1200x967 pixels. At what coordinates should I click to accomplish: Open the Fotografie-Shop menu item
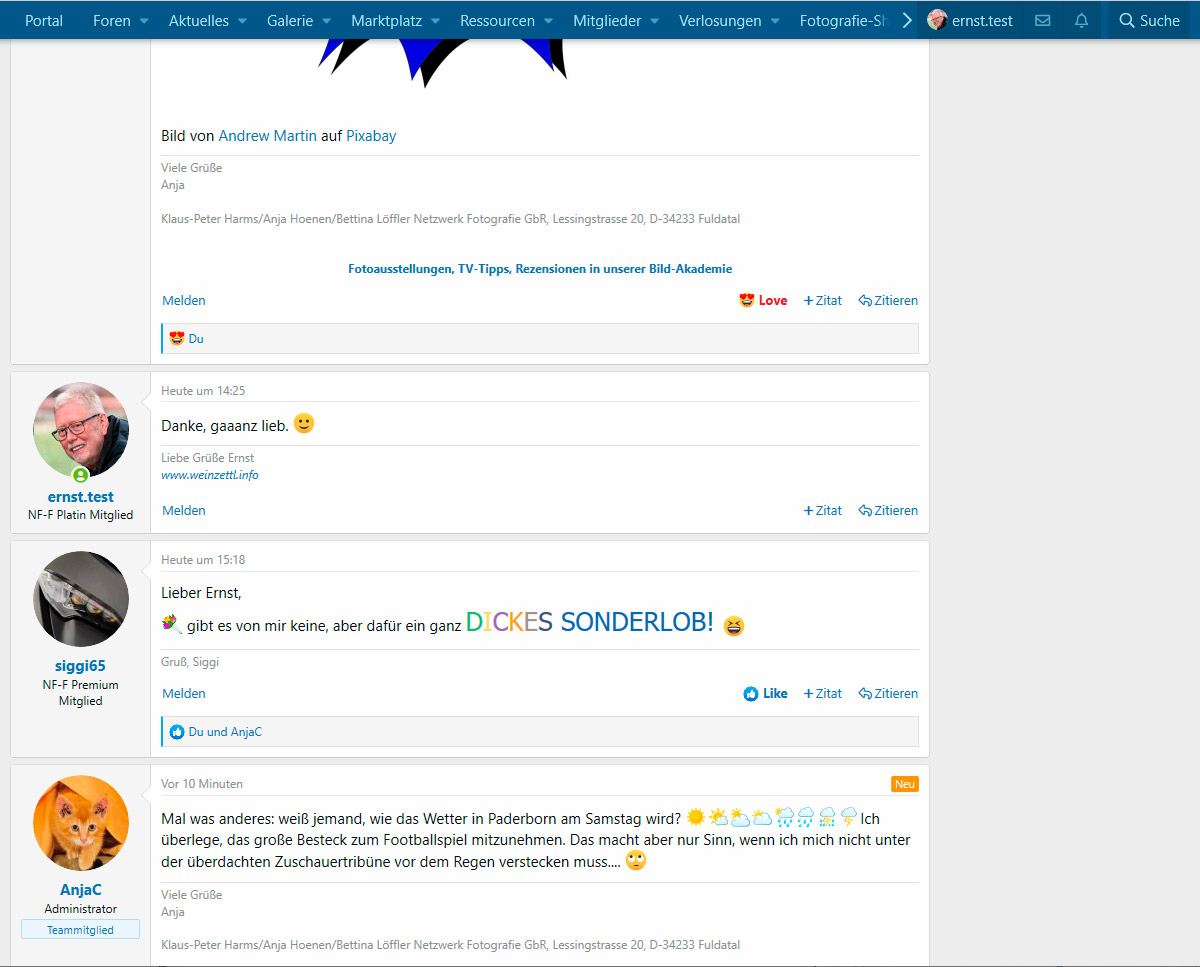[x=844, y=20]
